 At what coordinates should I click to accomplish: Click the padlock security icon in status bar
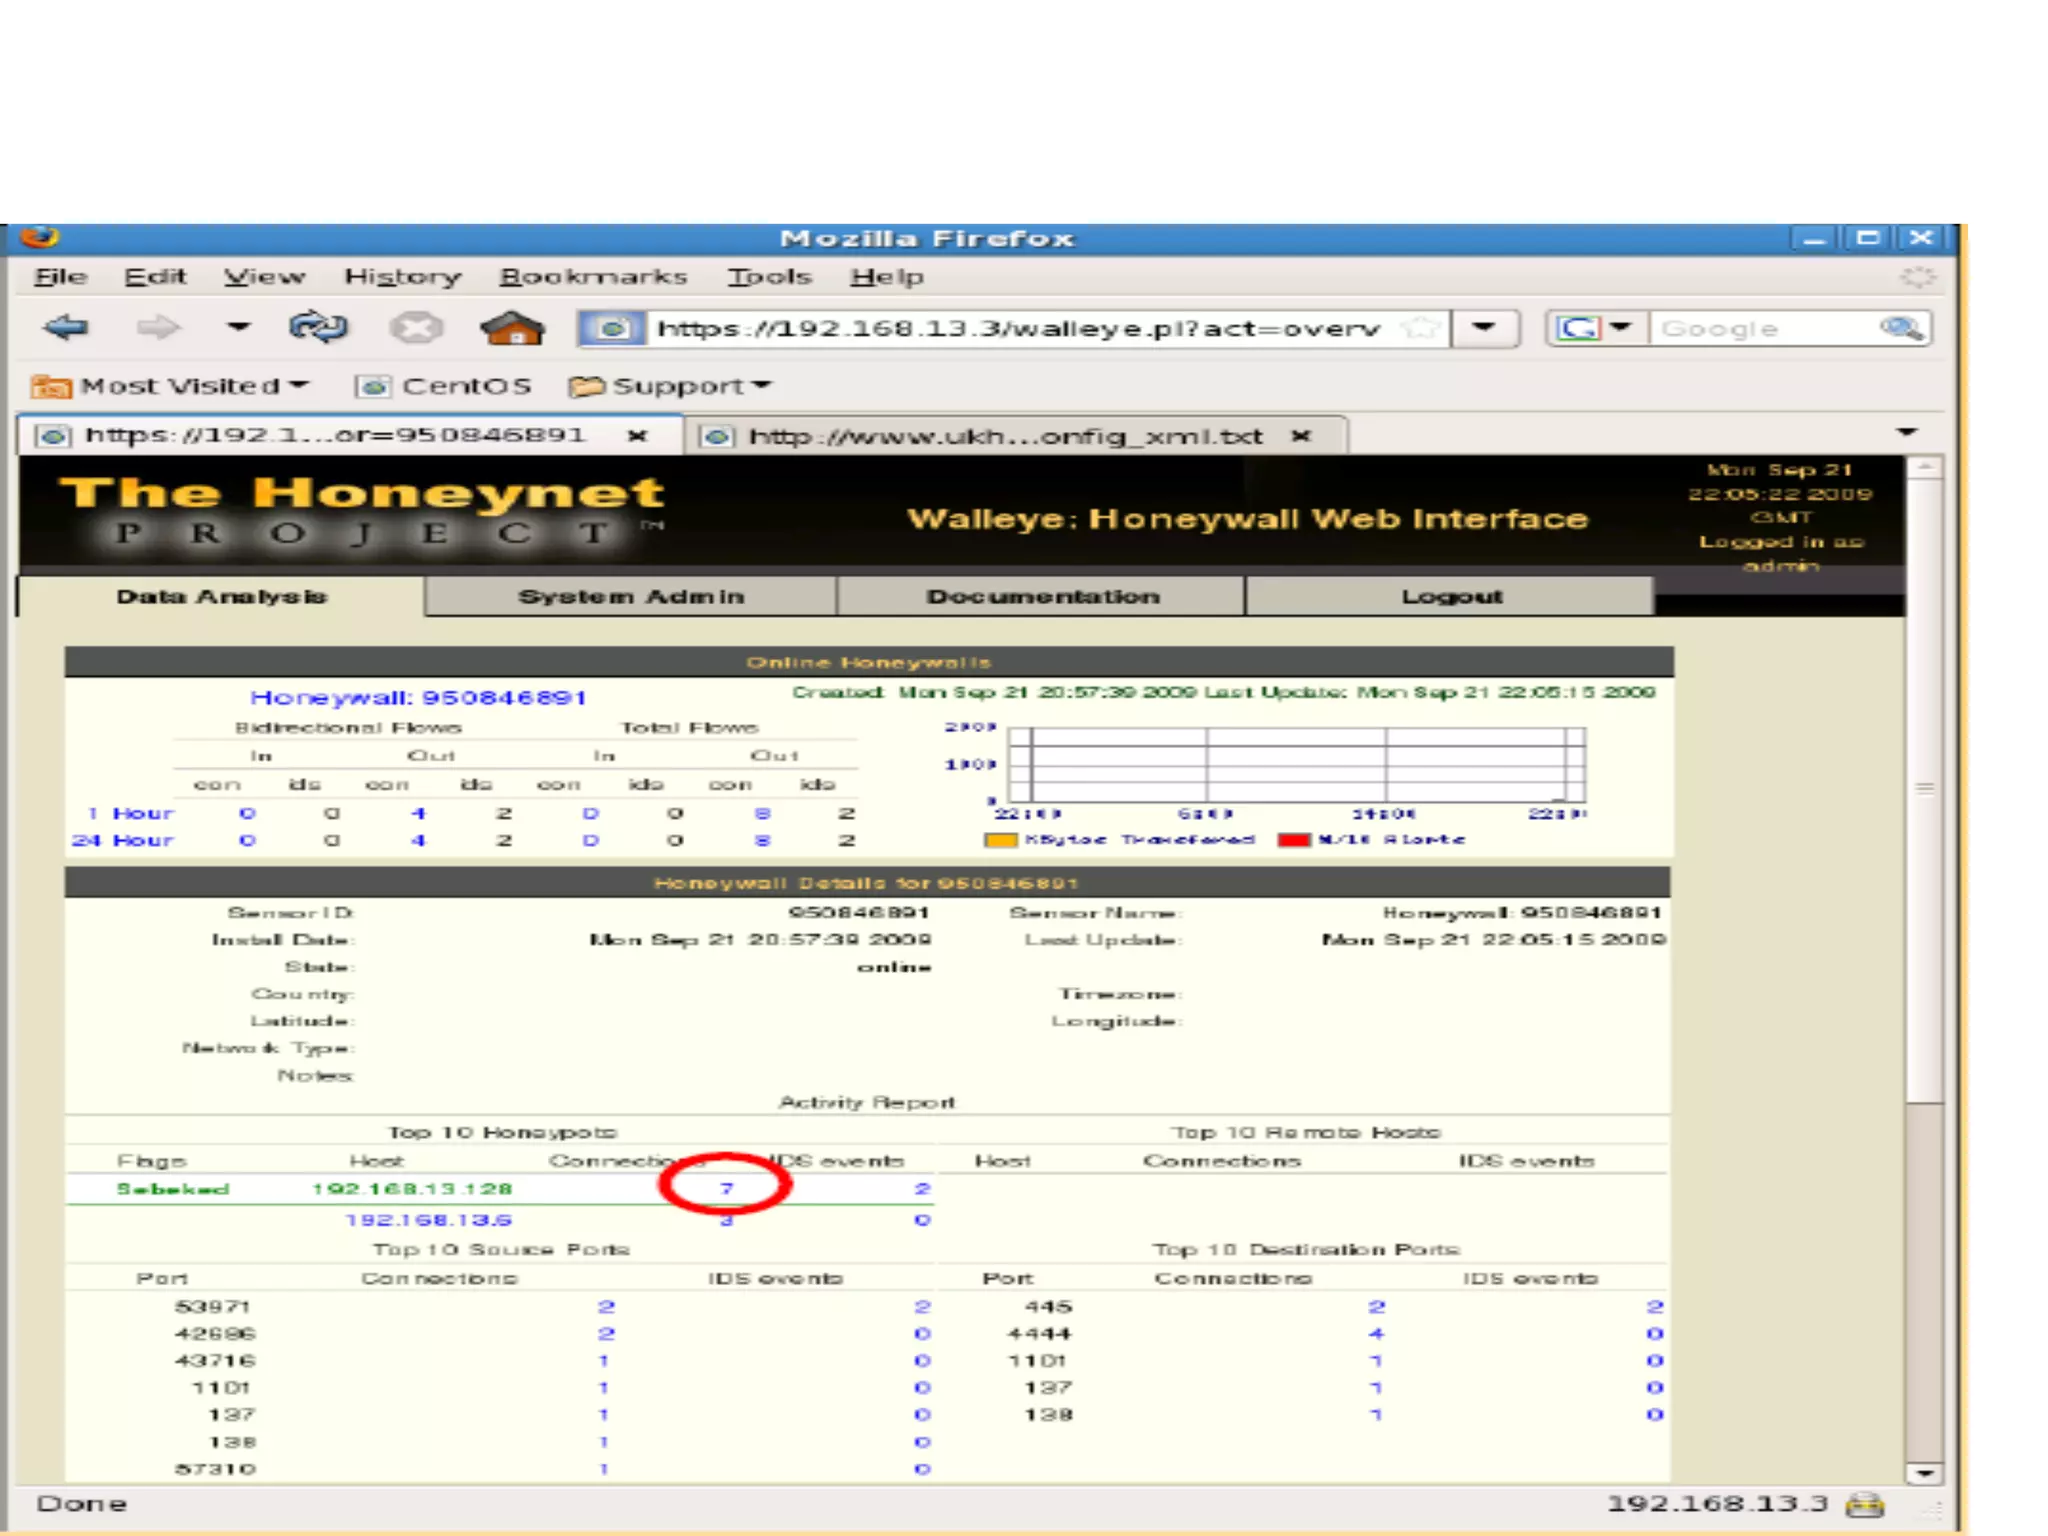point(1864,1504)
